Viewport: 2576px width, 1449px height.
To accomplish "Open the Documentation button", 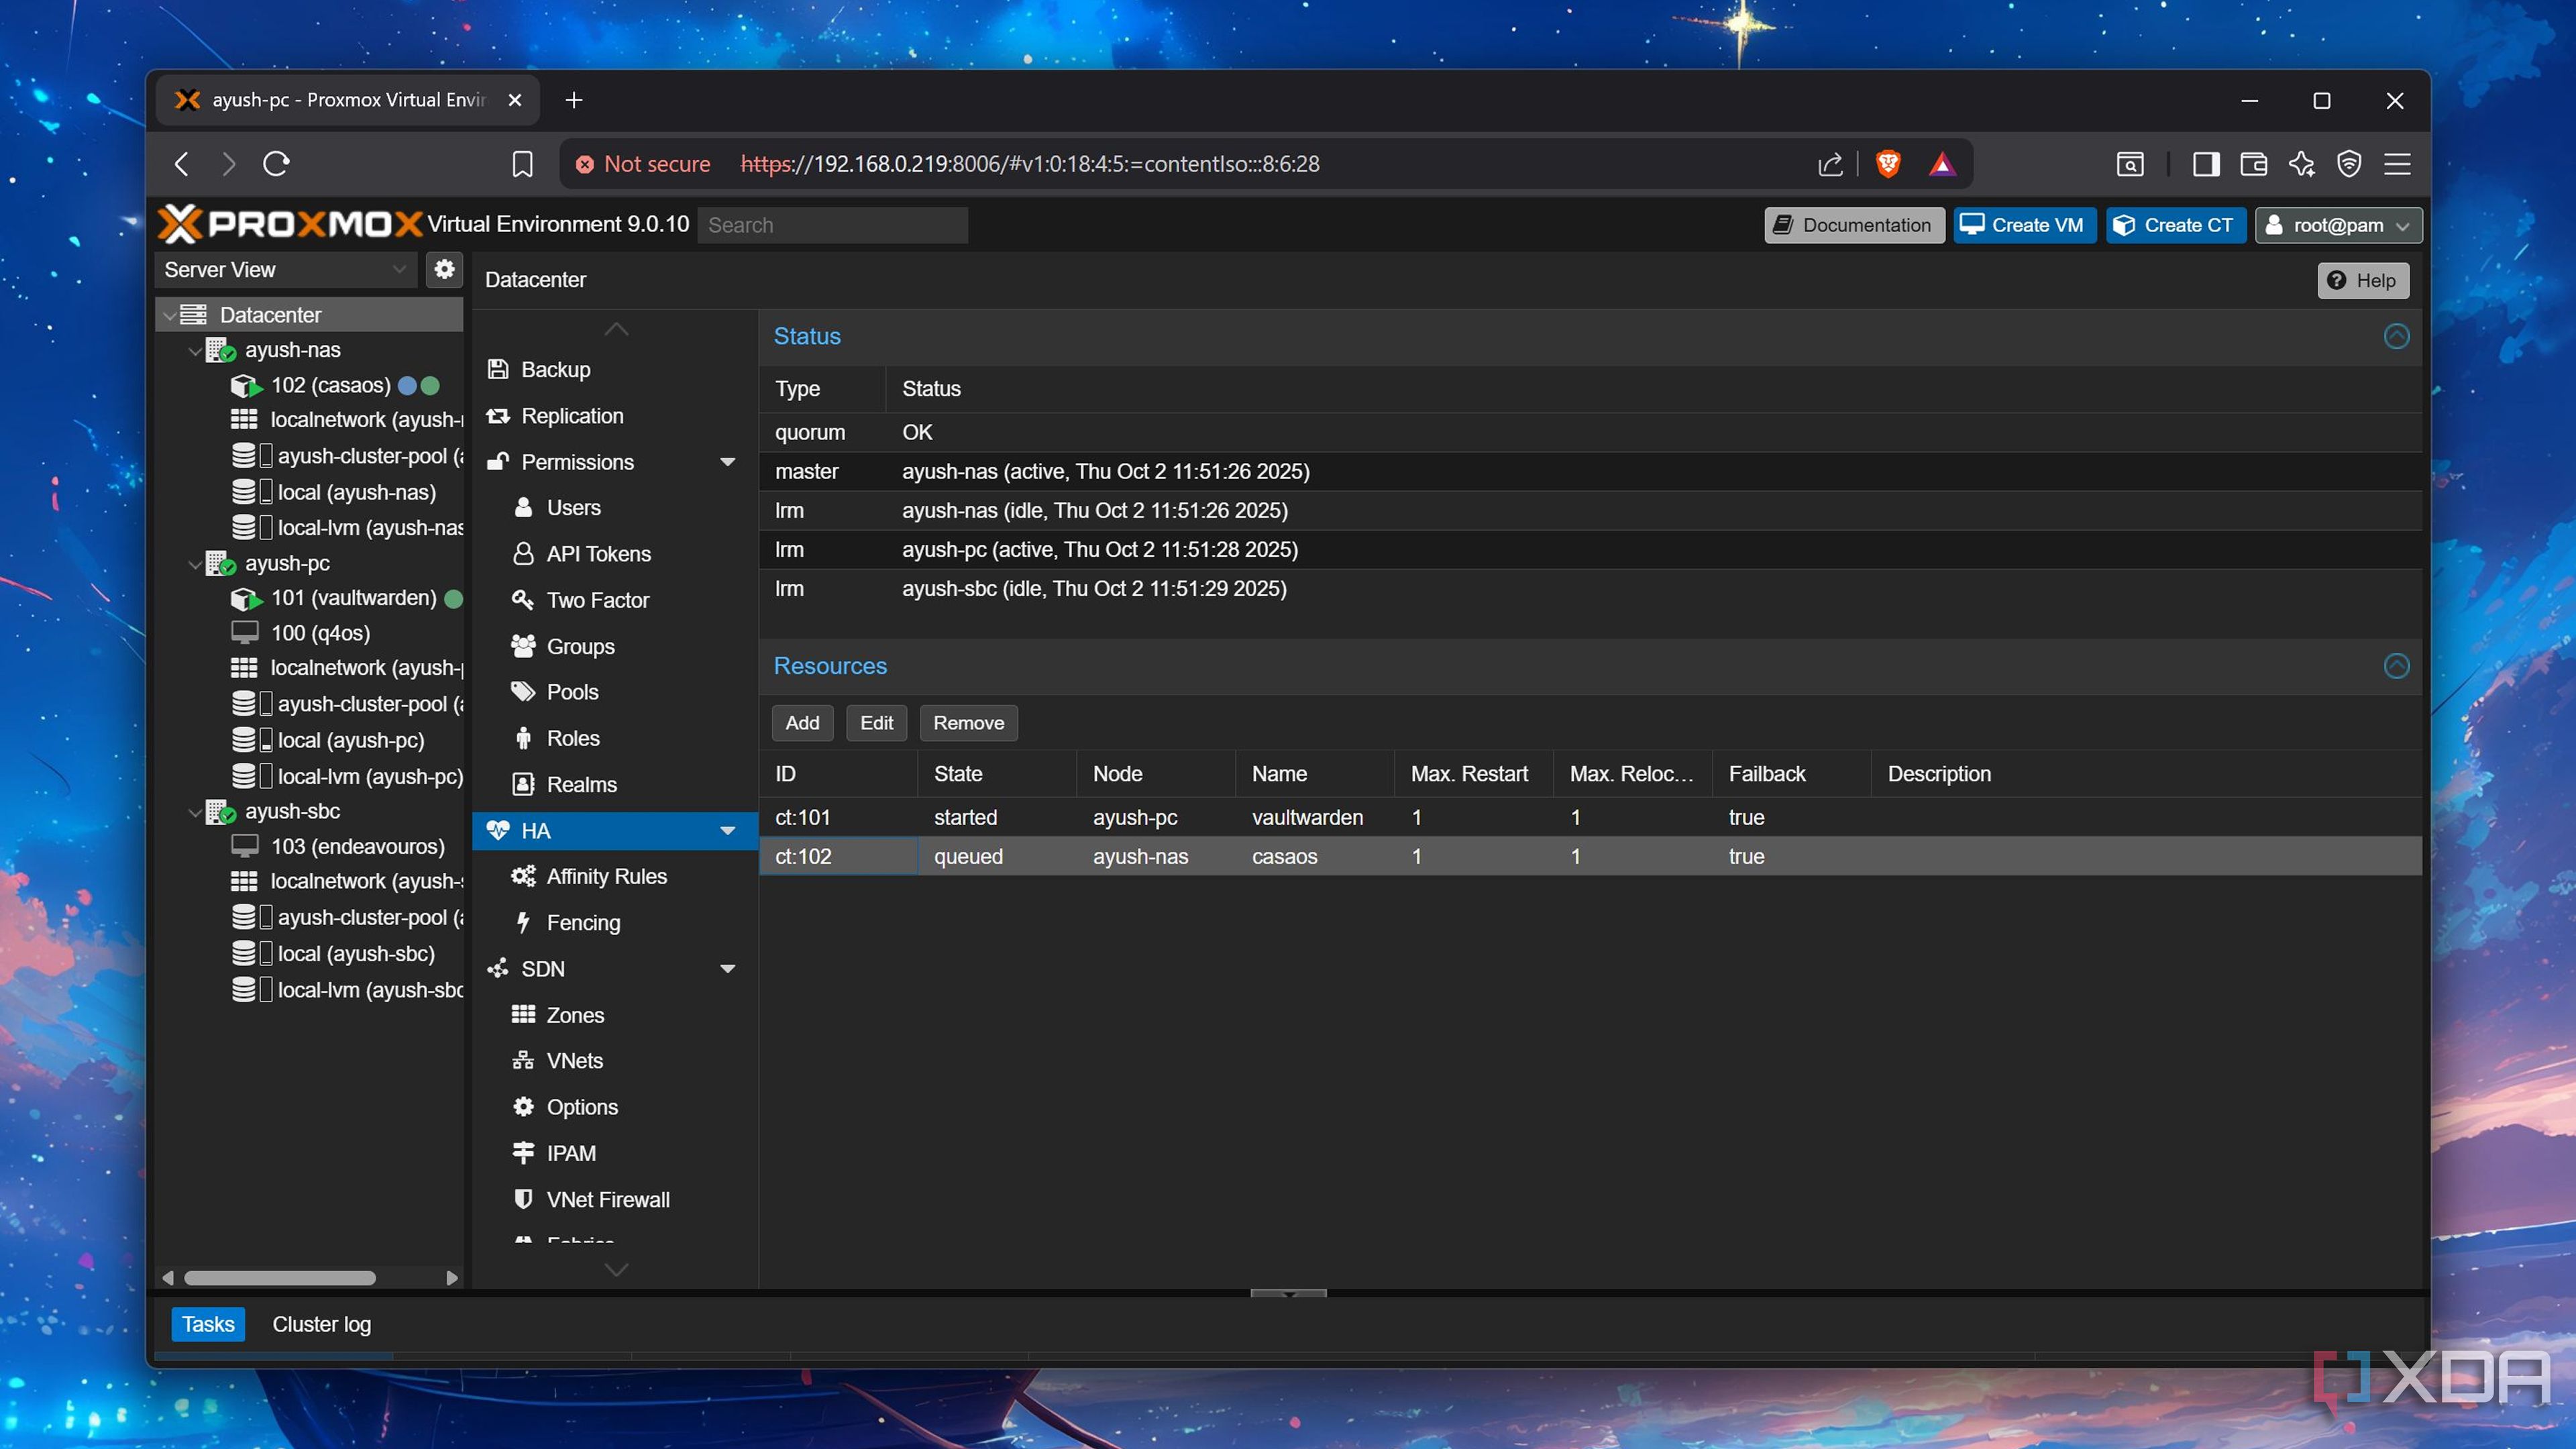I will [x=1853, y=225].
